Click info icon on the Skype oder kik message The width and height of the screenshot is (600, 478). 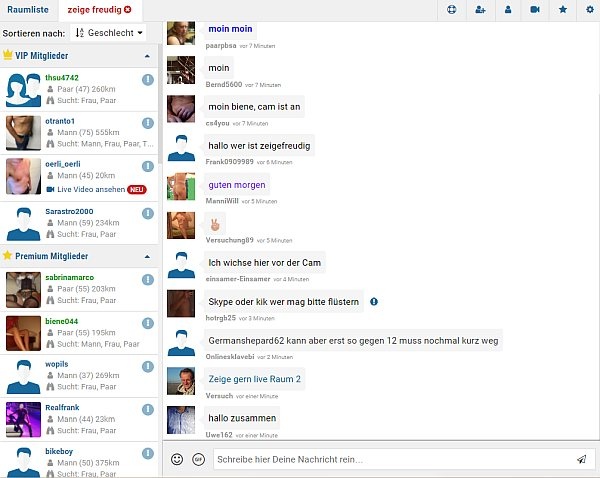[x=373, y=301]
